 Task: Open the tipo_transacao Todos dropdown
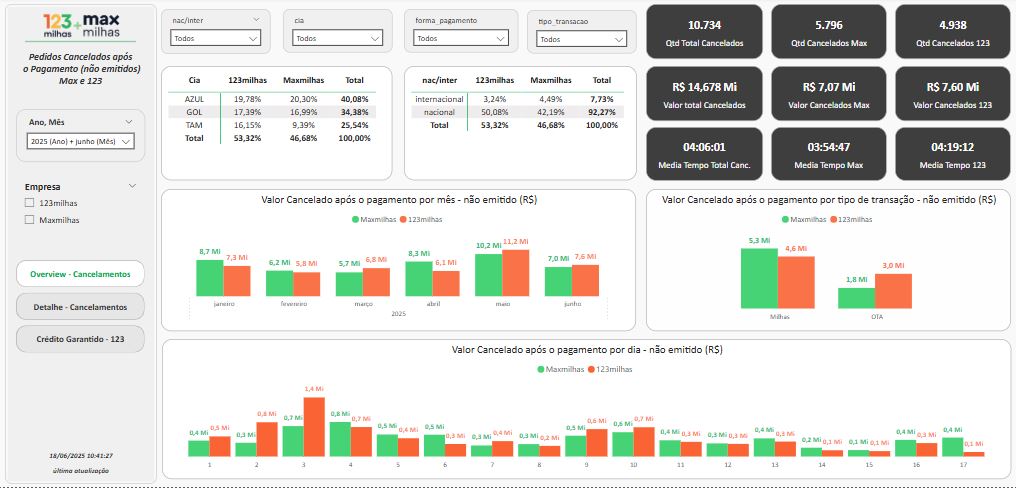click(581, 39)
